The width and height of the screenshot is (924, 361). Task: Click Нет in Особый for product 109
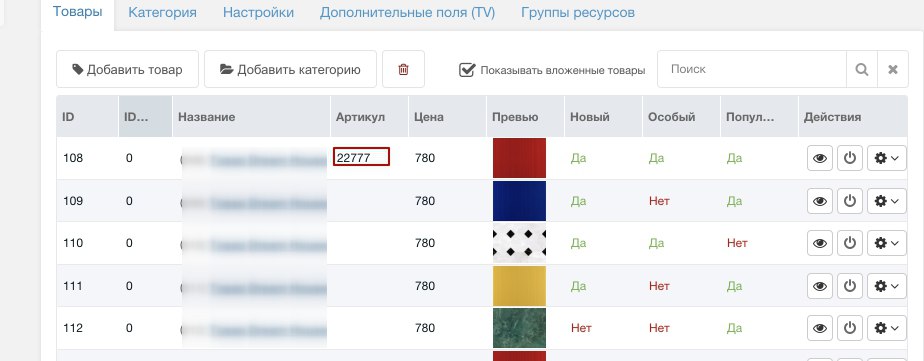tap(659, 201)
